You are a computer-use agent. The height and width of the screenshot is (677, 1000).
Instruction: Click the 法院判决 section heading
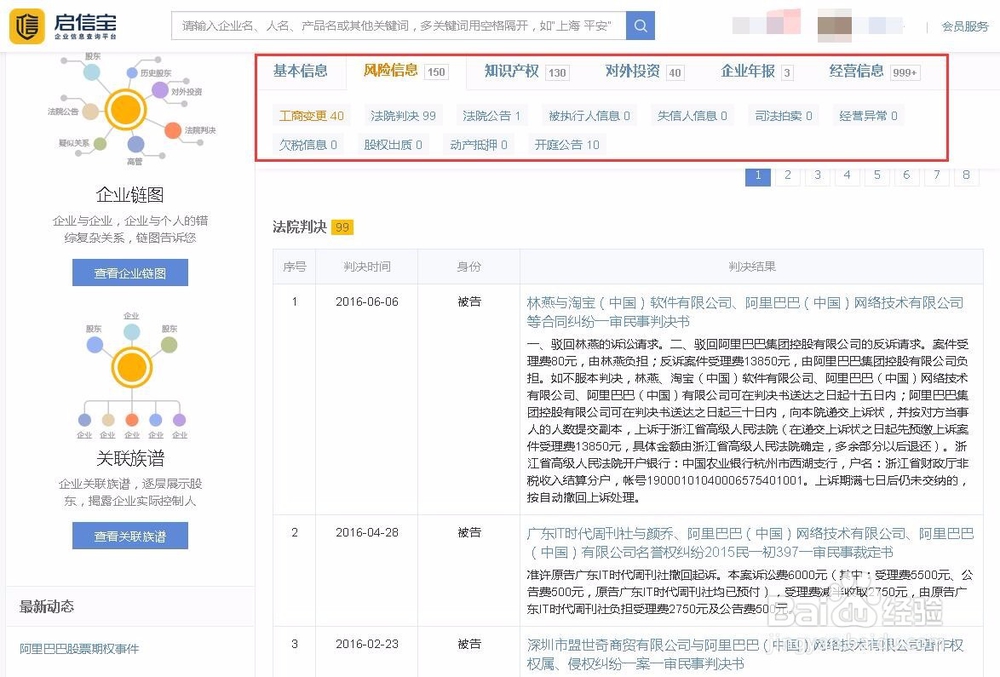[299, 227]
